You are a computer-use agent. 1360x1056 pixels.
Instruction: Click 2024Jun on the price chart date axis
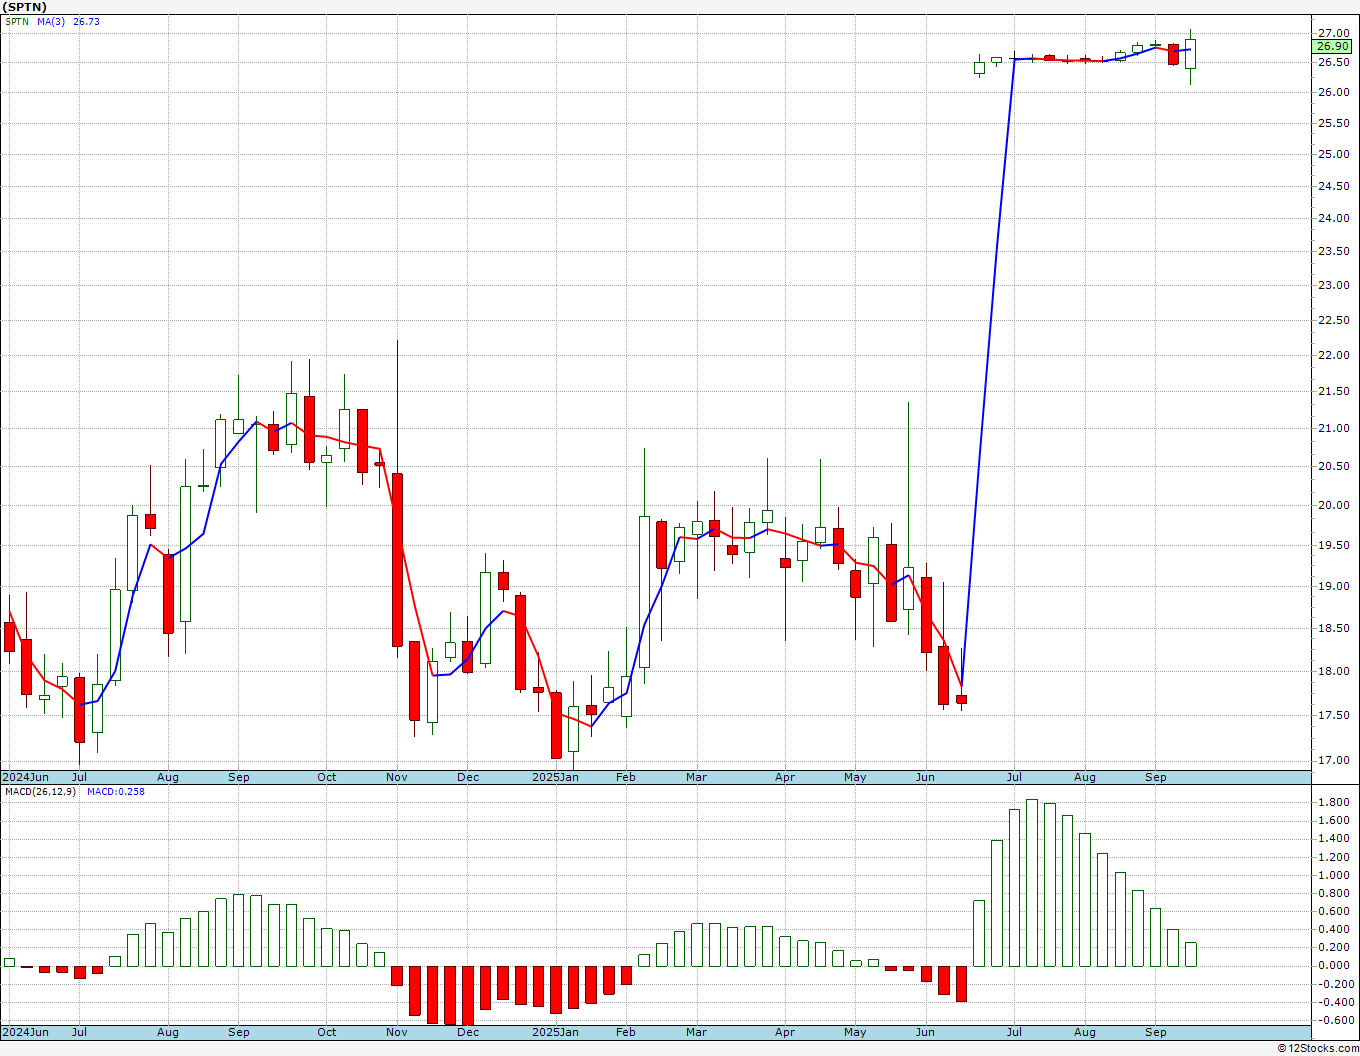(25, 777)
